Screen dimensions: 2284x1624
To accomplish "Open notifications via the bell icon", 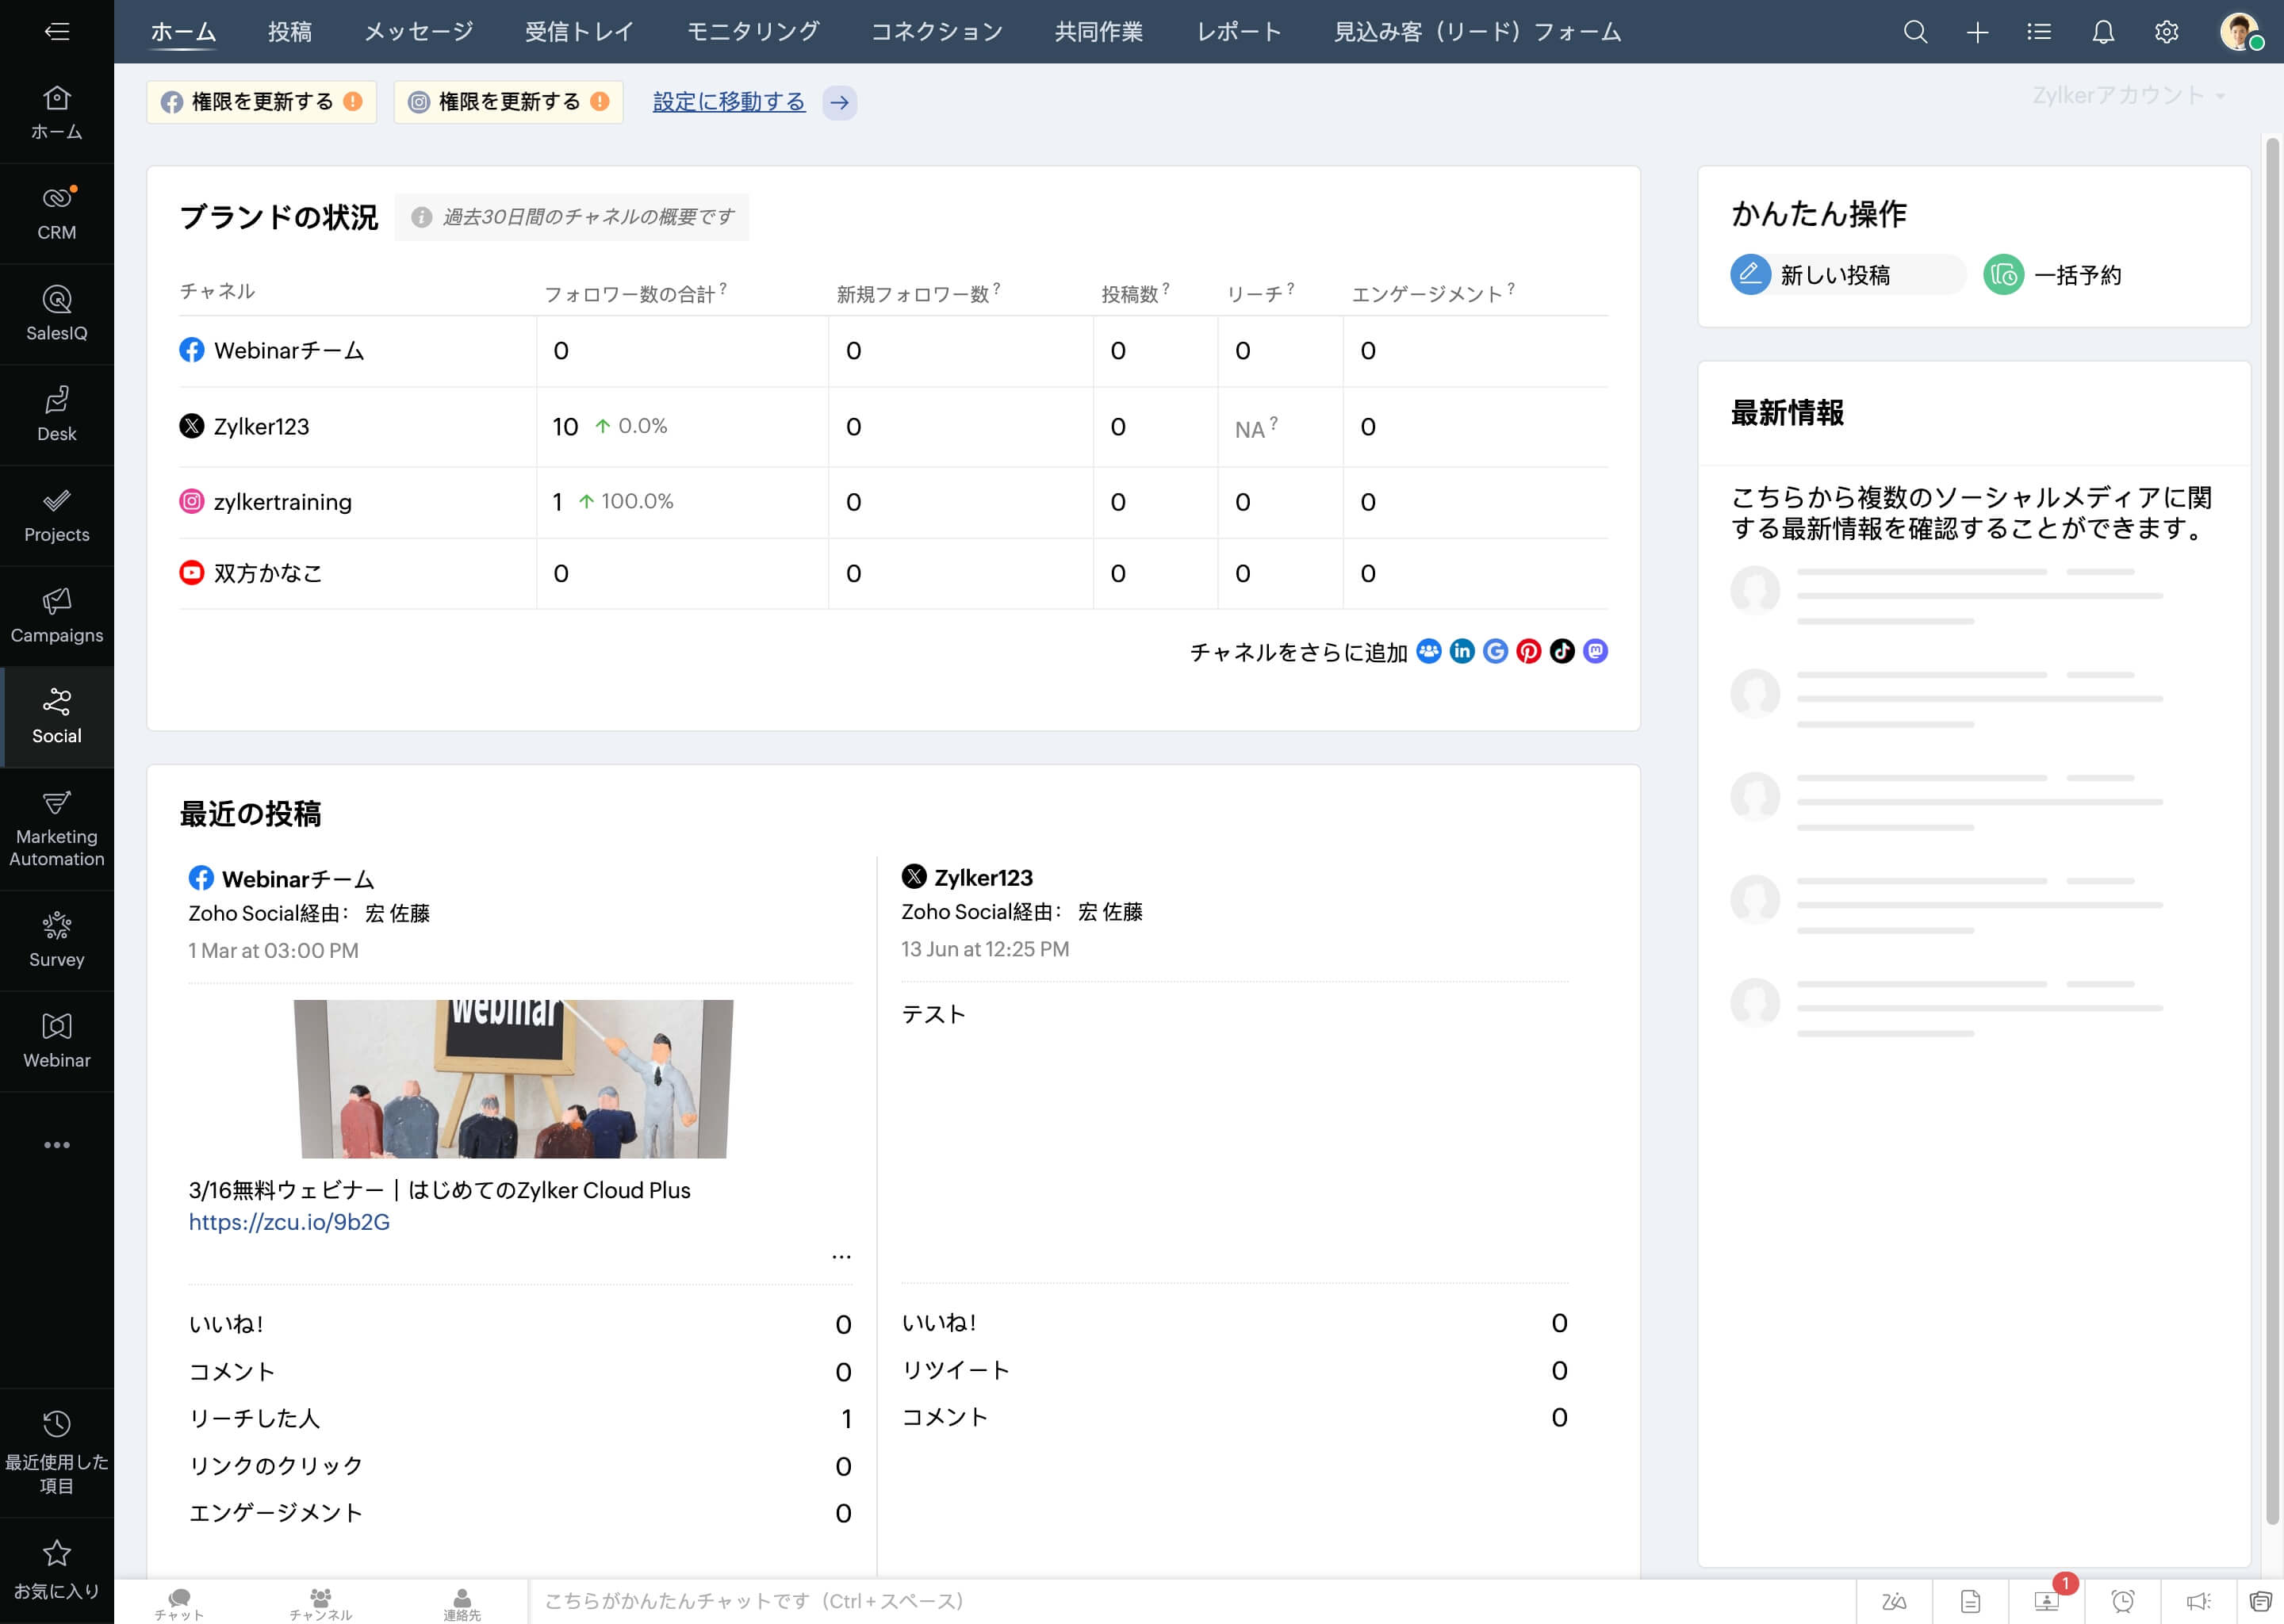I will 2103,31.
